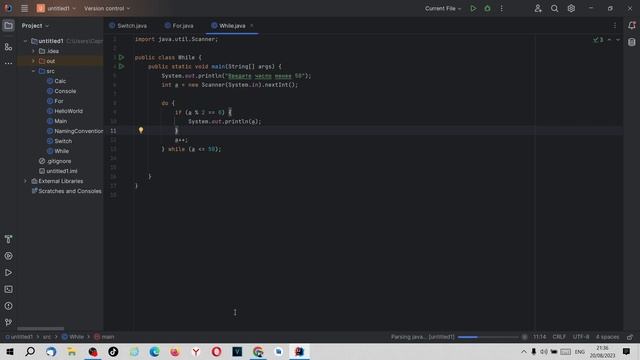Screen dimensions: 640x360
Task: Click line separator CRLF in status bar
Action: (x=559, y=337)
